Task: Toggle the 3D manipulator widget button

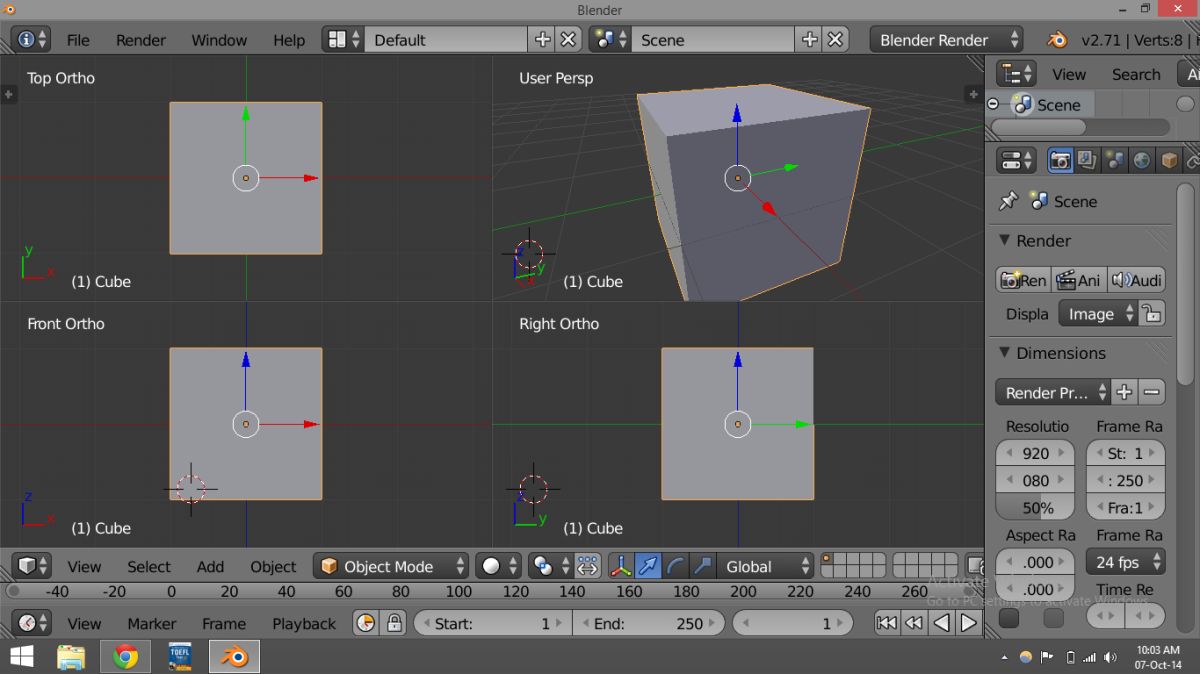Action: pos(620,566)
